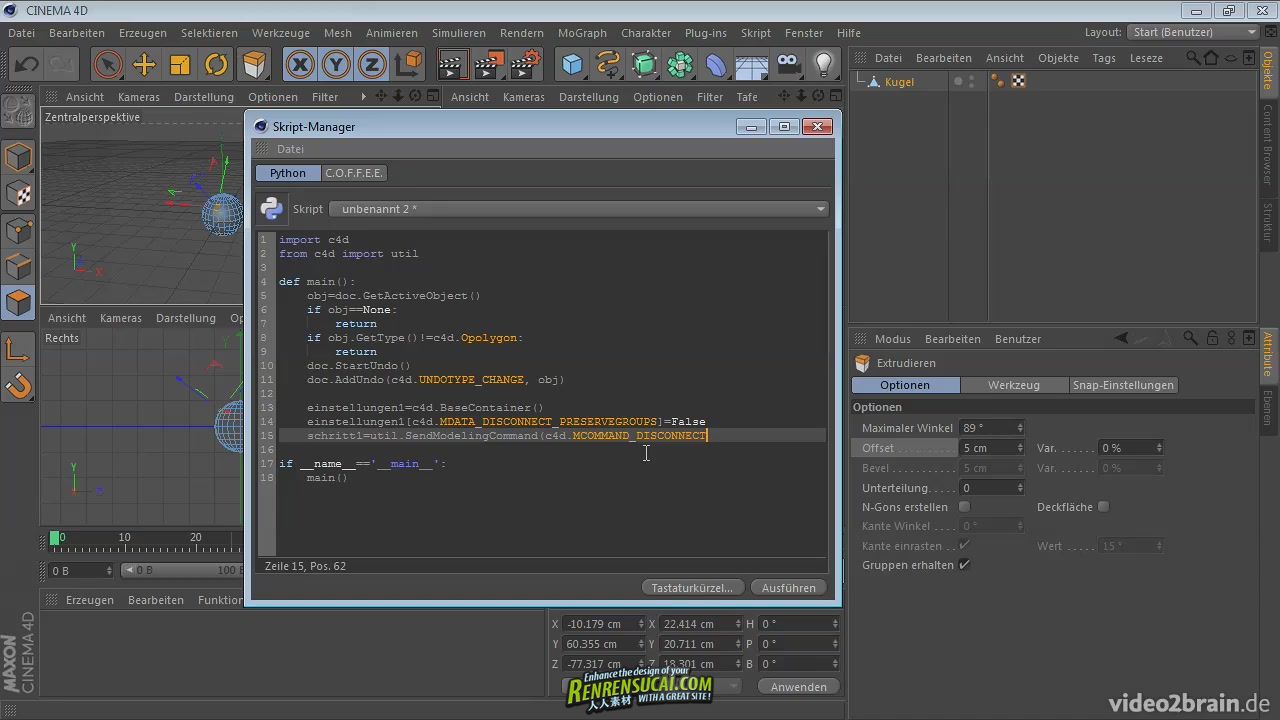Select Texture mode checkerboard cube in the sidebar
This screenshot has height=720, width=1280.
tap(18, 194)
